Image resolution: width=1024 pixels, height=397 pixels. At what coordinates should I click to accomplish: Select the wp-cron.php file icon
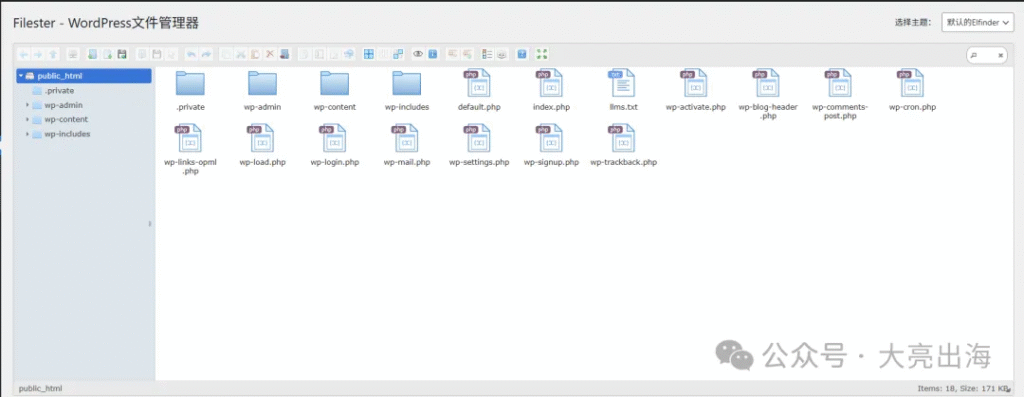coord(912,84)
